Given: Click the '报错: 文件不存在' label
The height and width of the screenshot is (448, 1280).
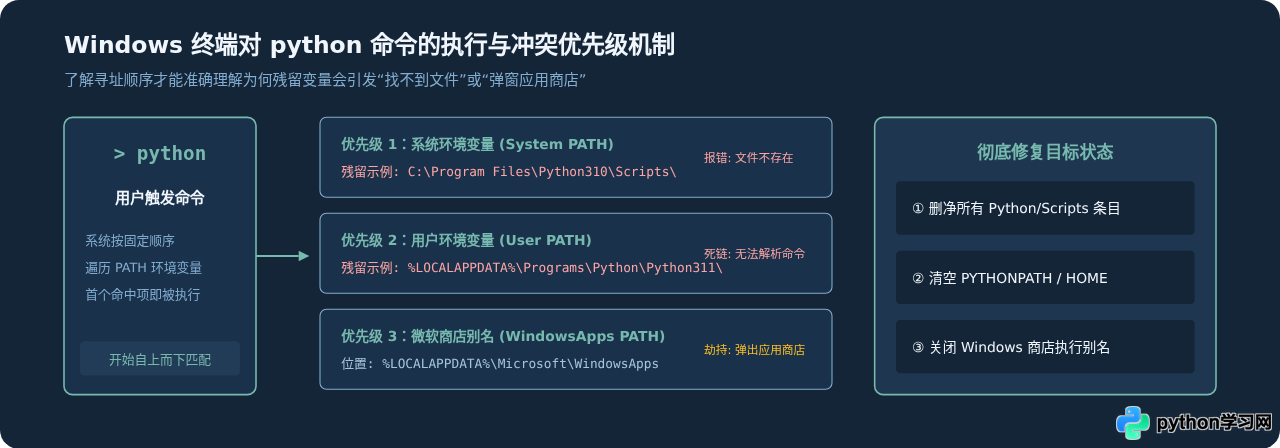Looking at the screenshot, I should (x=749, y=158).
